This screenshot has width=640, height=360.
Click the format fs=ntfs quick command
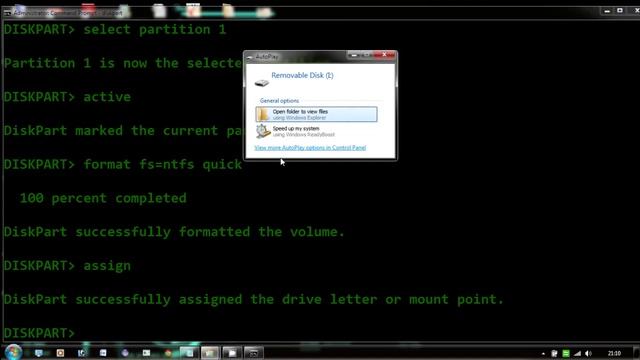(x=162, y=164)
